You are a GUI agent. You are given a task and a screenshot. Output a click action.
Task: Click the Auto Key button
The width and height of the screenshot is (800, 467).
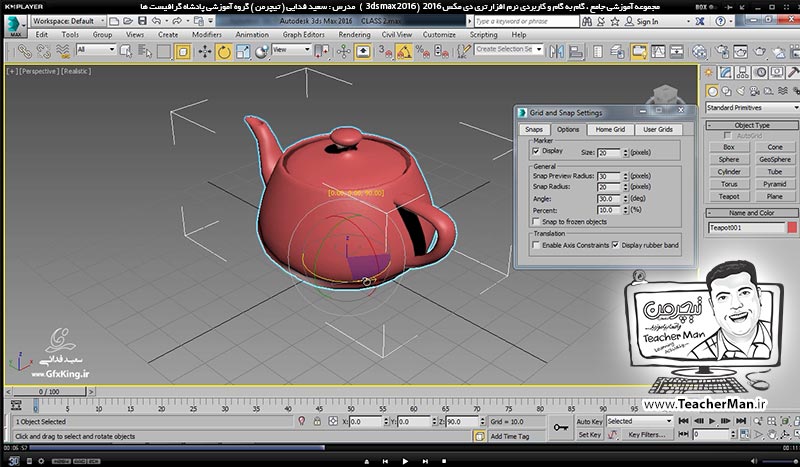589,422
